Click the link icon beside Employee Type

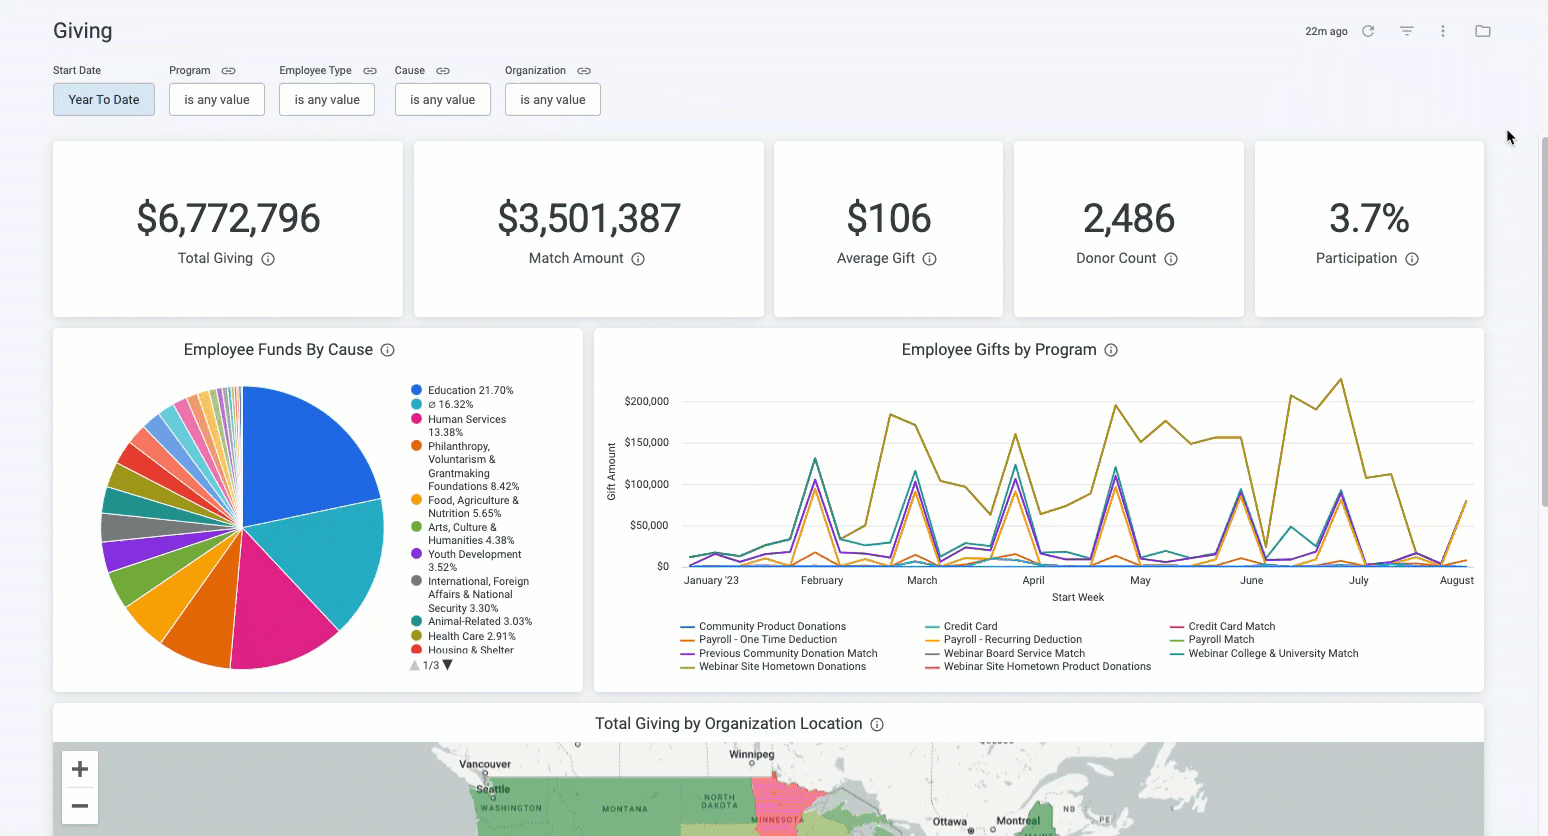(370, 71)
